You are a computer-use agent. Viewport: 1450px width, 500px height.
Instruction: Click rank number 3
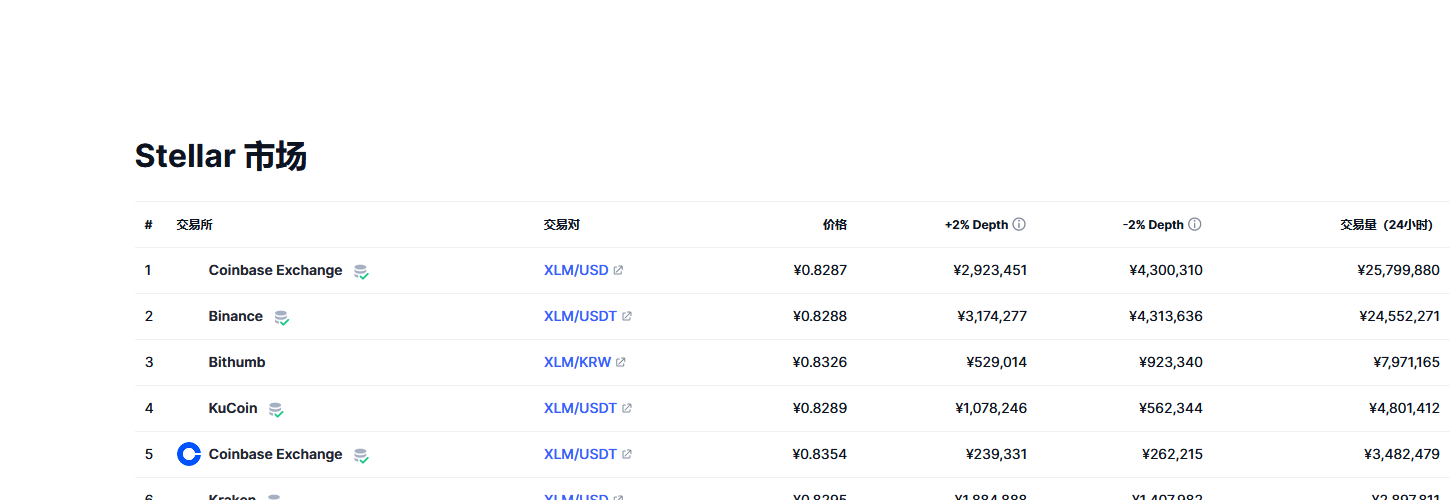[149, 363]
